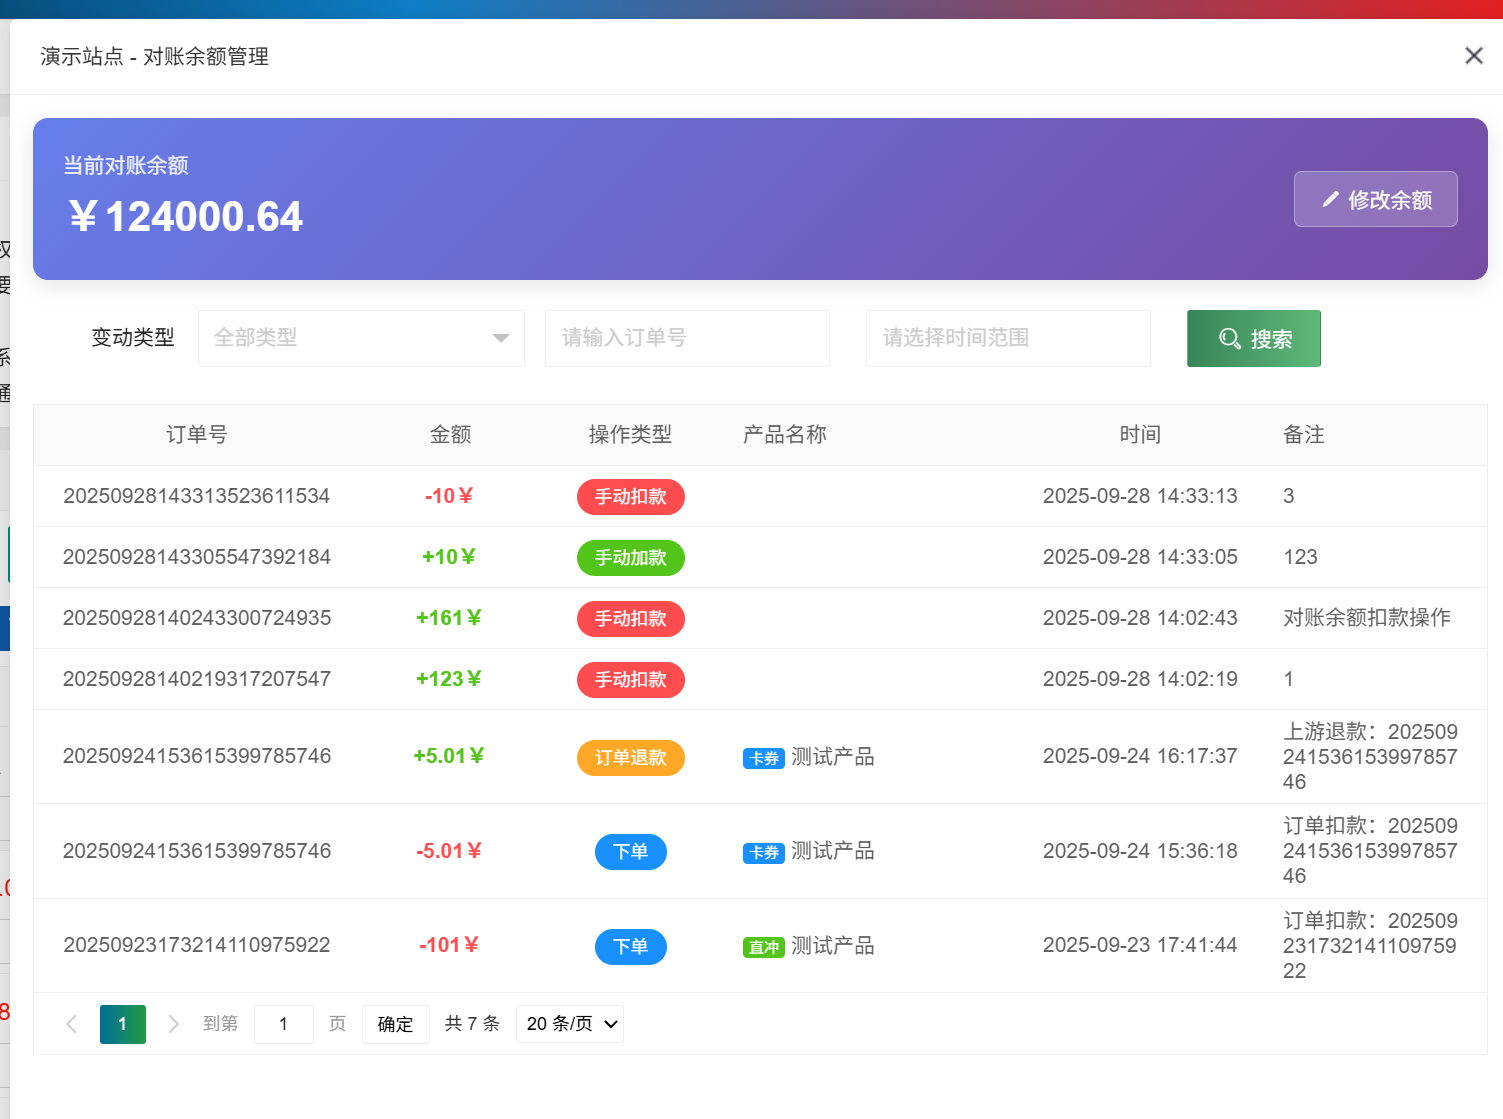The height and width of the screenshot is (1119, 1503).
Task: Click the 手动扣款 badge in the first row
Action: coord(630,496)
